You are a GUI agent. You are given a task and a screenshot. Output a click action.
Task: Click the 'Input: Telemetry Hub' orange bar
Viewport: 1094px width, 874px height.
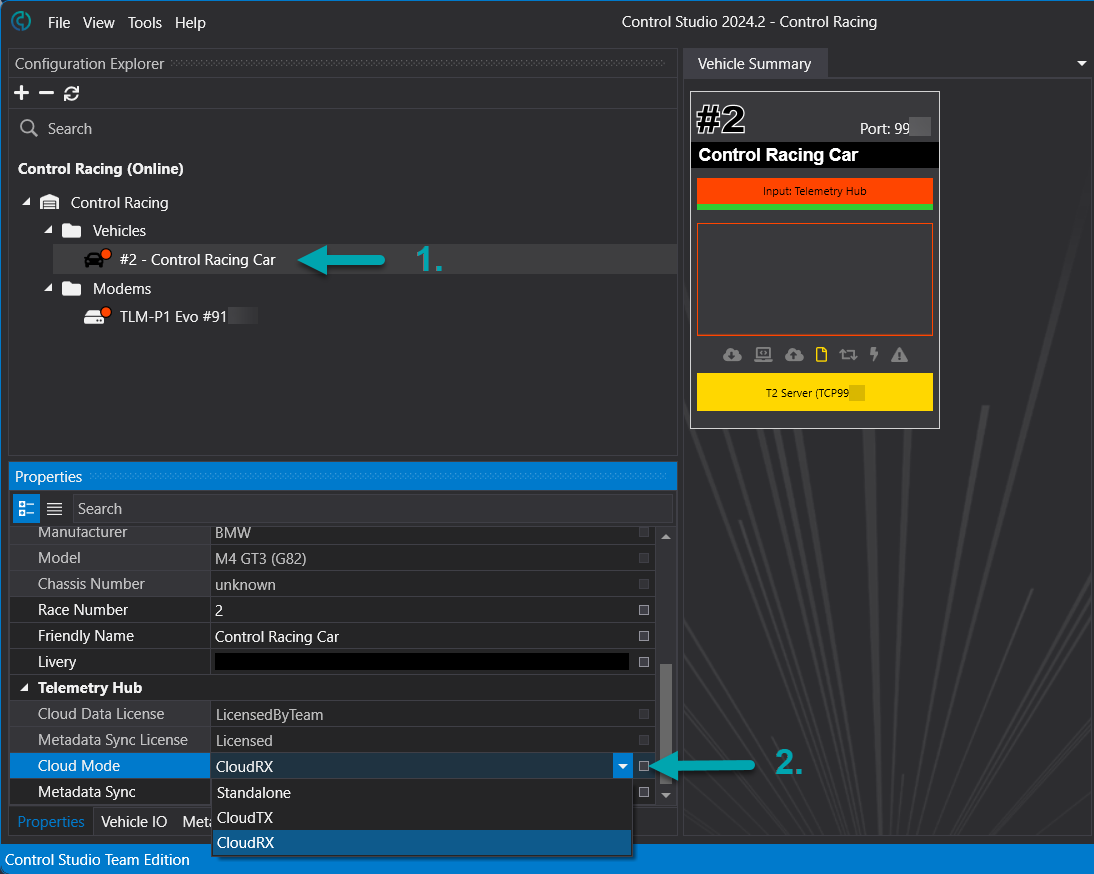point(814,191)
